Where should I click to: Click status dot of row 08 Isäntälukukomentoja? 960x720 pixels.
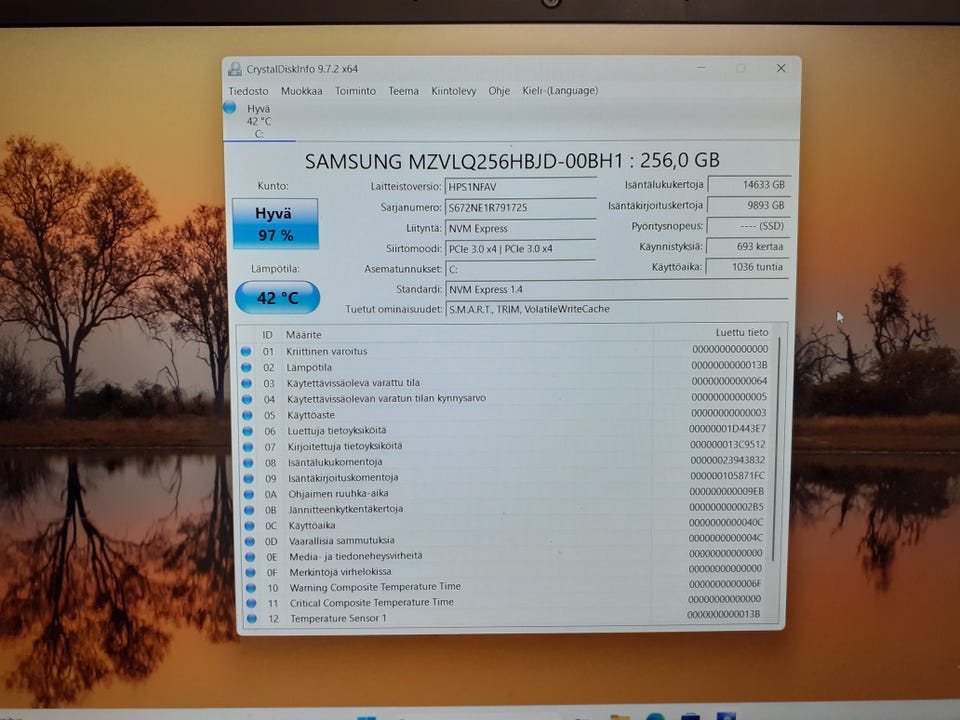248,463
